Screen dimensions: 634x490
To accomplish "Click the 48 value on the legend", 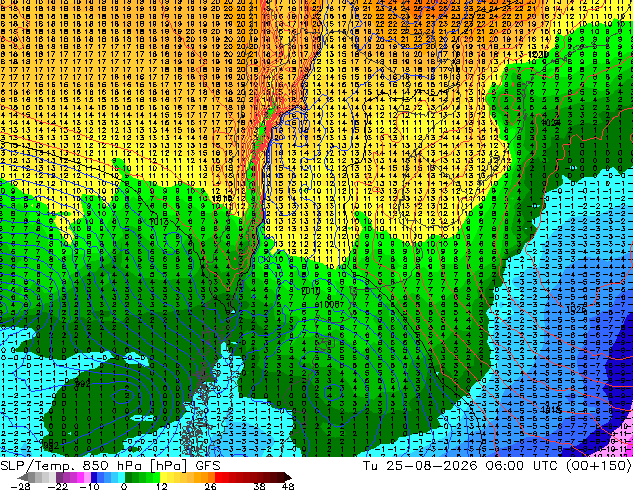I will click(x=288, y=486).
